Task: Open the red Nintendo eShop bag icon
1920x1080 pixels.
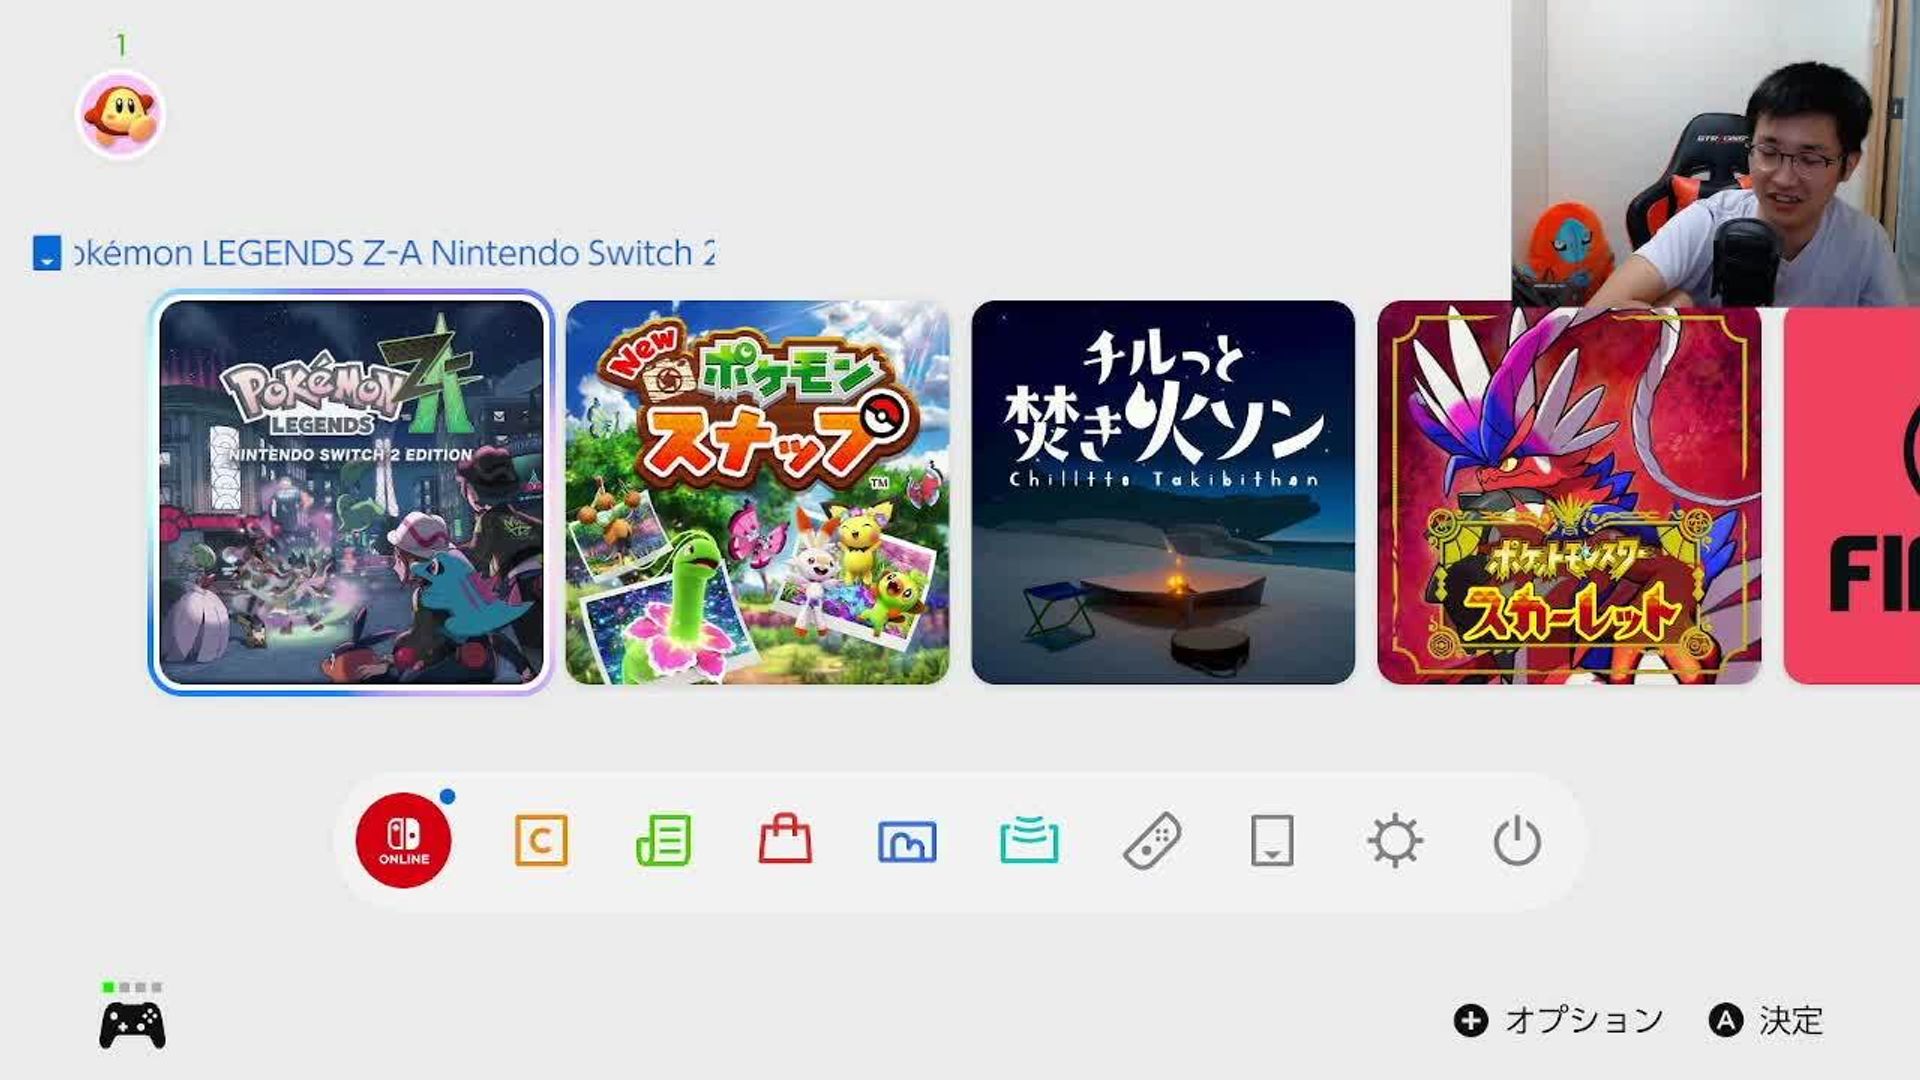Action: pyautogui.click(x=785, y=838)
